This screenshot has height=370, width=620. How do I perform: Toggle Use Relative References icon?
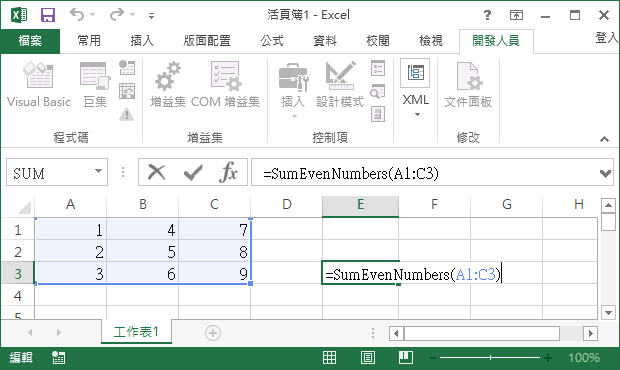(127, 91)
